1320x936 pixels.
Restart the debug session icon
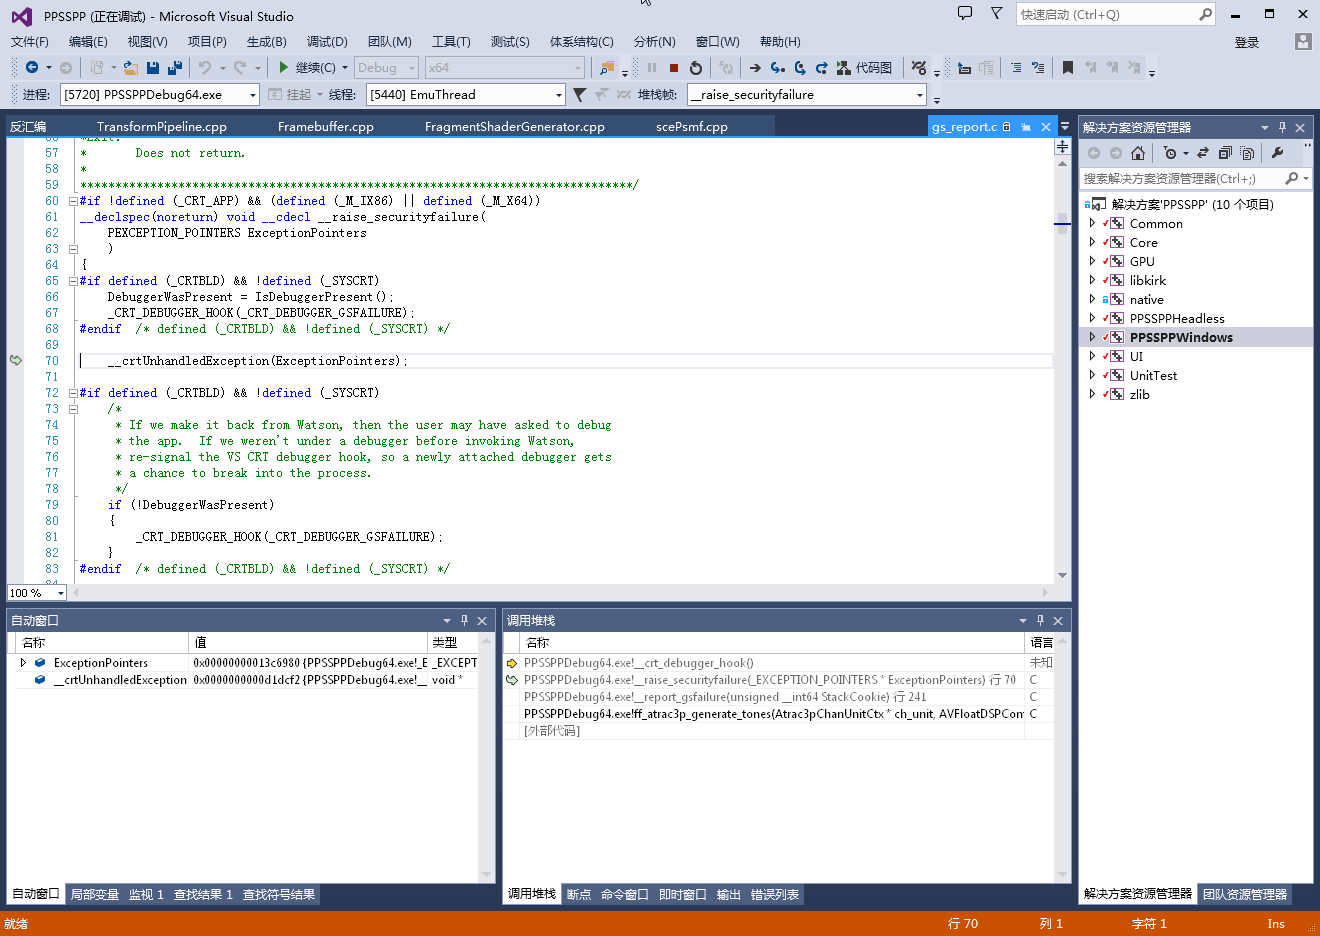(x=696, y=68)
